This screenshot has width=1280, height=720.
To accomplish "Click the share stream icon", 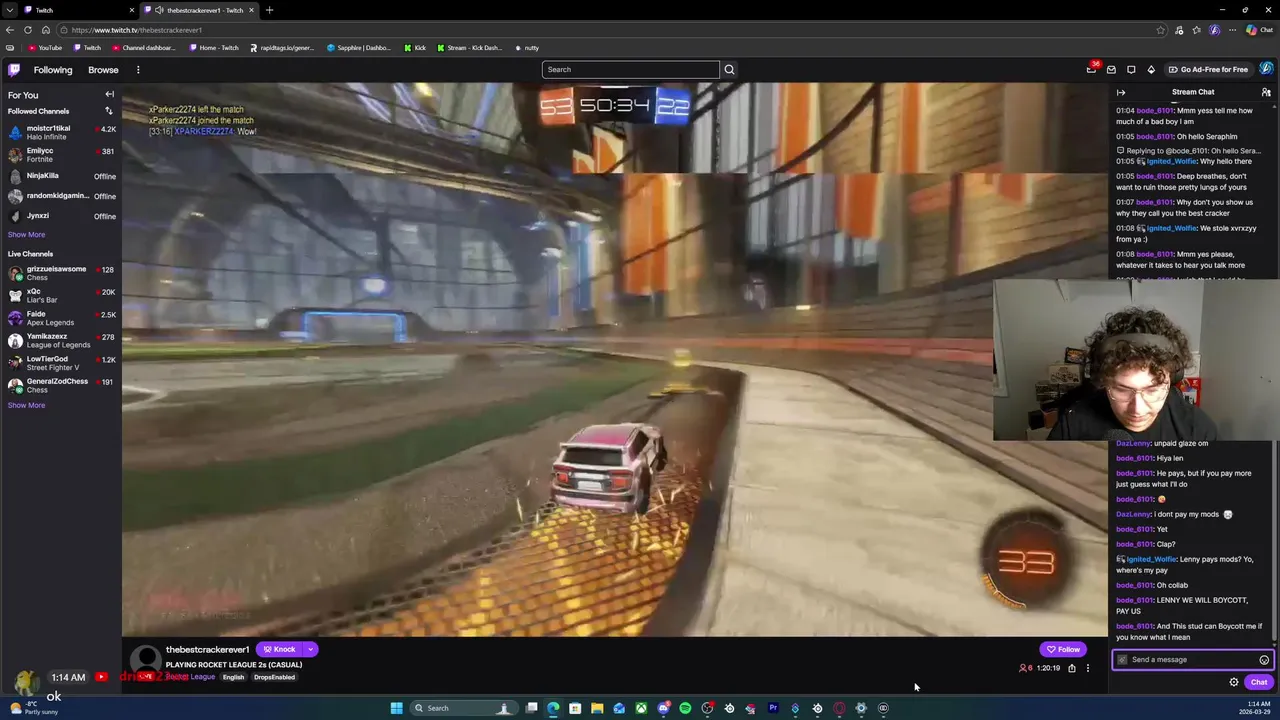I will pos(1072,668).
